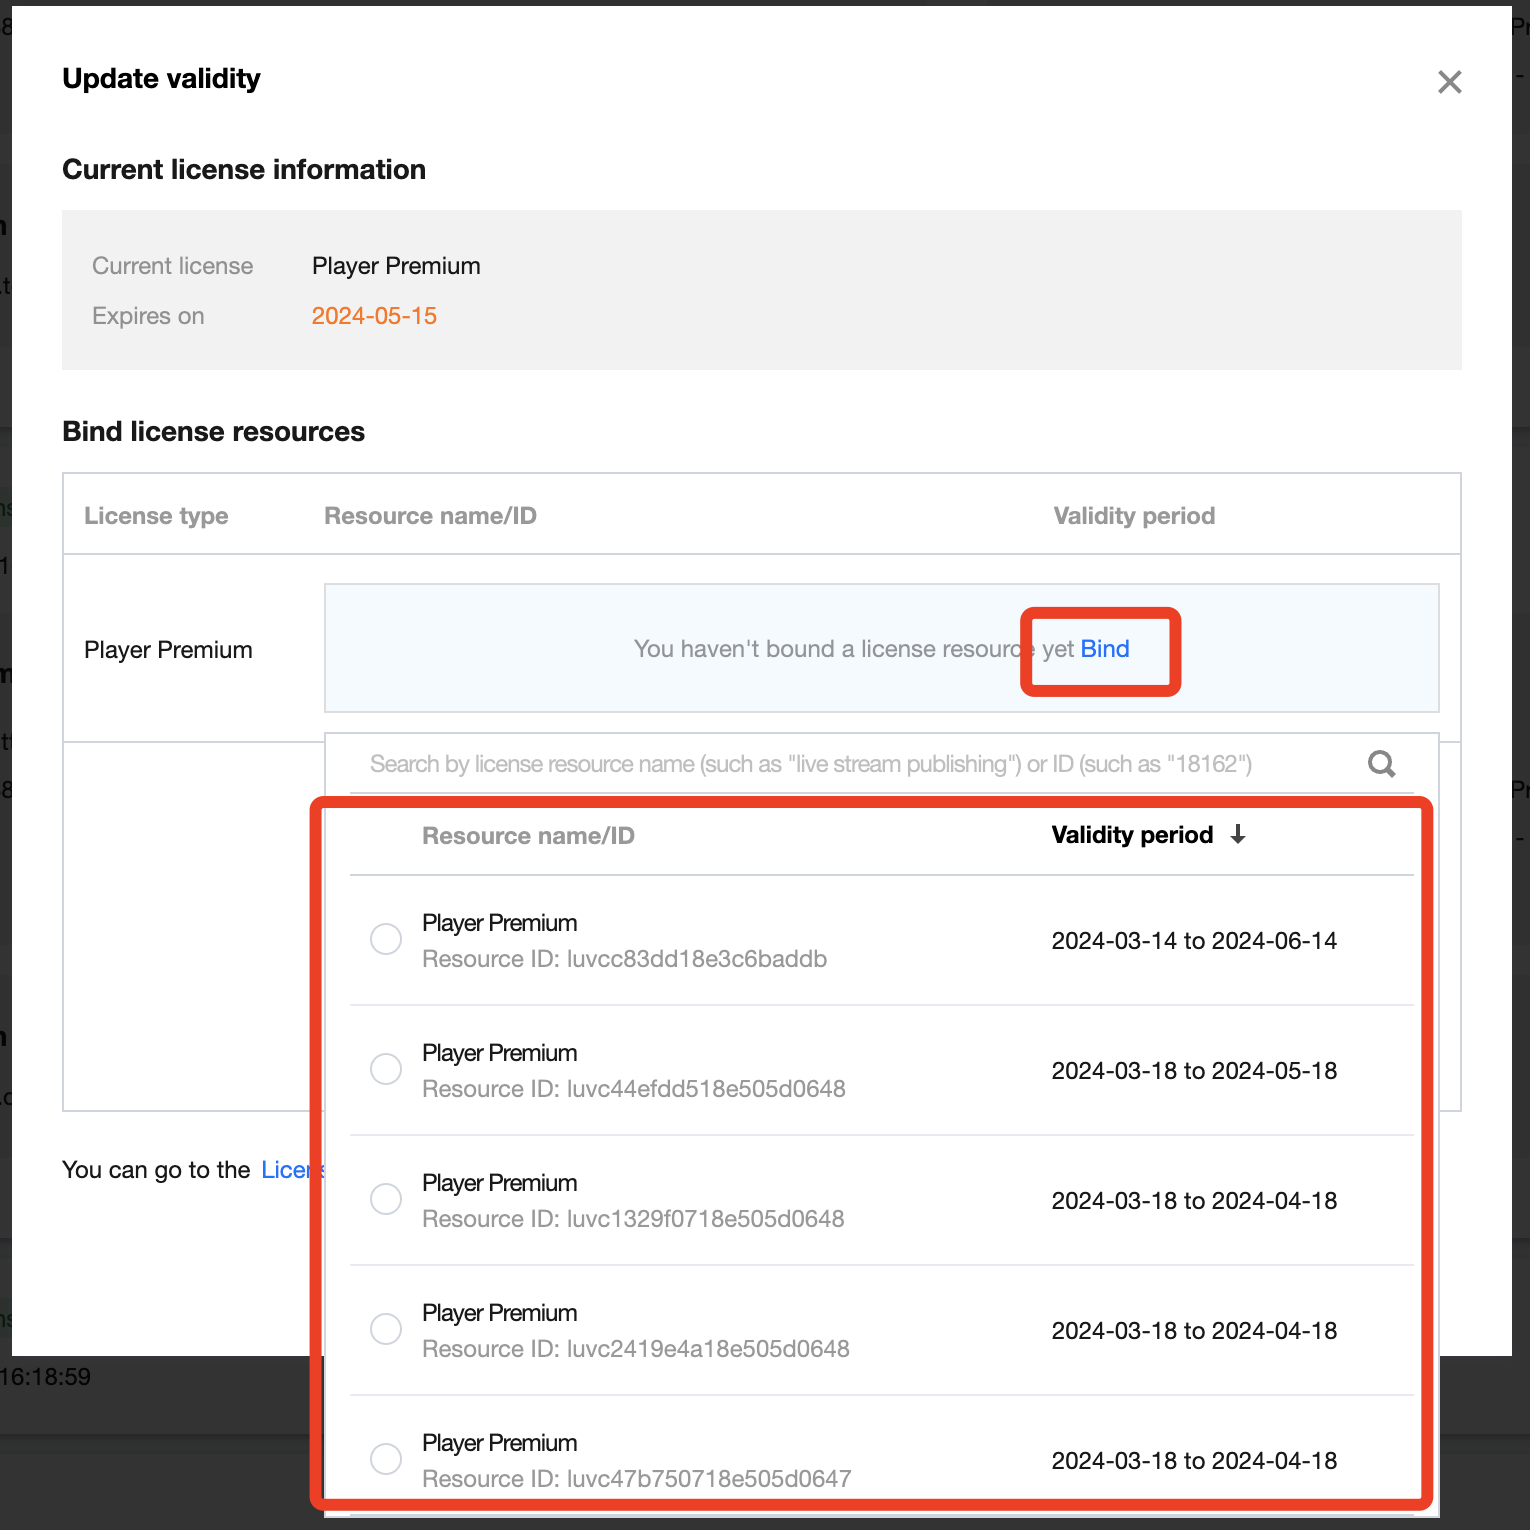Select resource luvc44efdd518e505d0648 radio button

point(386,1069)
